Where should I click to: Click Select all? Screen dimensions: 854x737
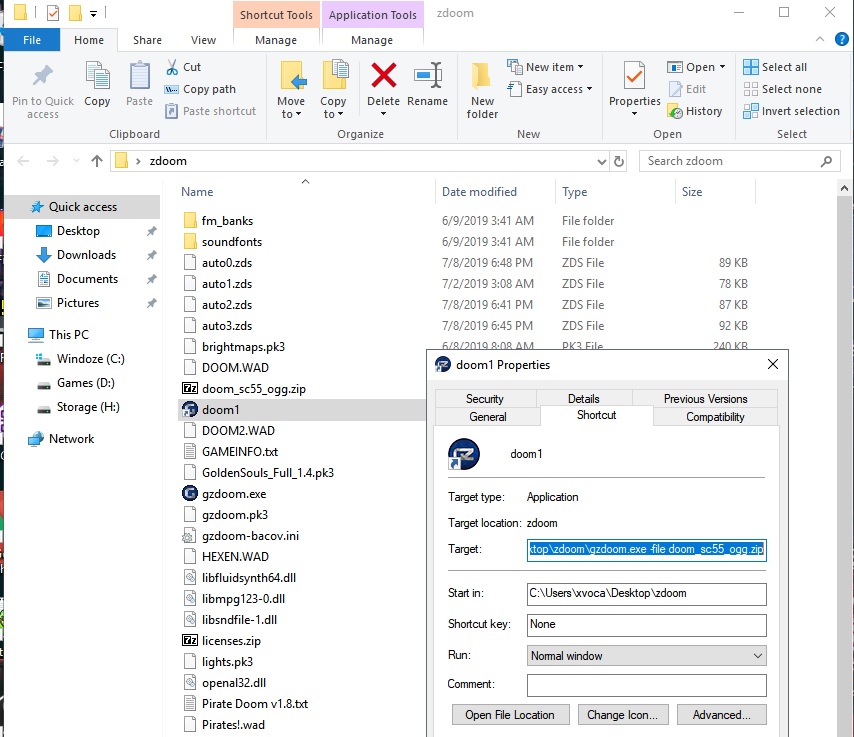(x=775, y=67)
